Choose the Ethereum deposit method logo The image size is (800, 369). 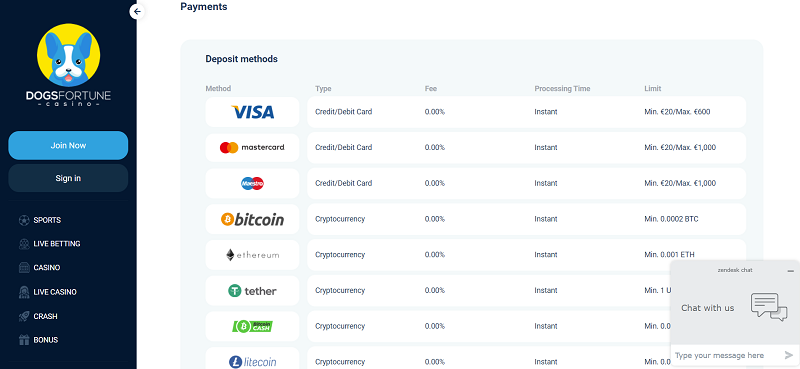(x=253, y=255)
